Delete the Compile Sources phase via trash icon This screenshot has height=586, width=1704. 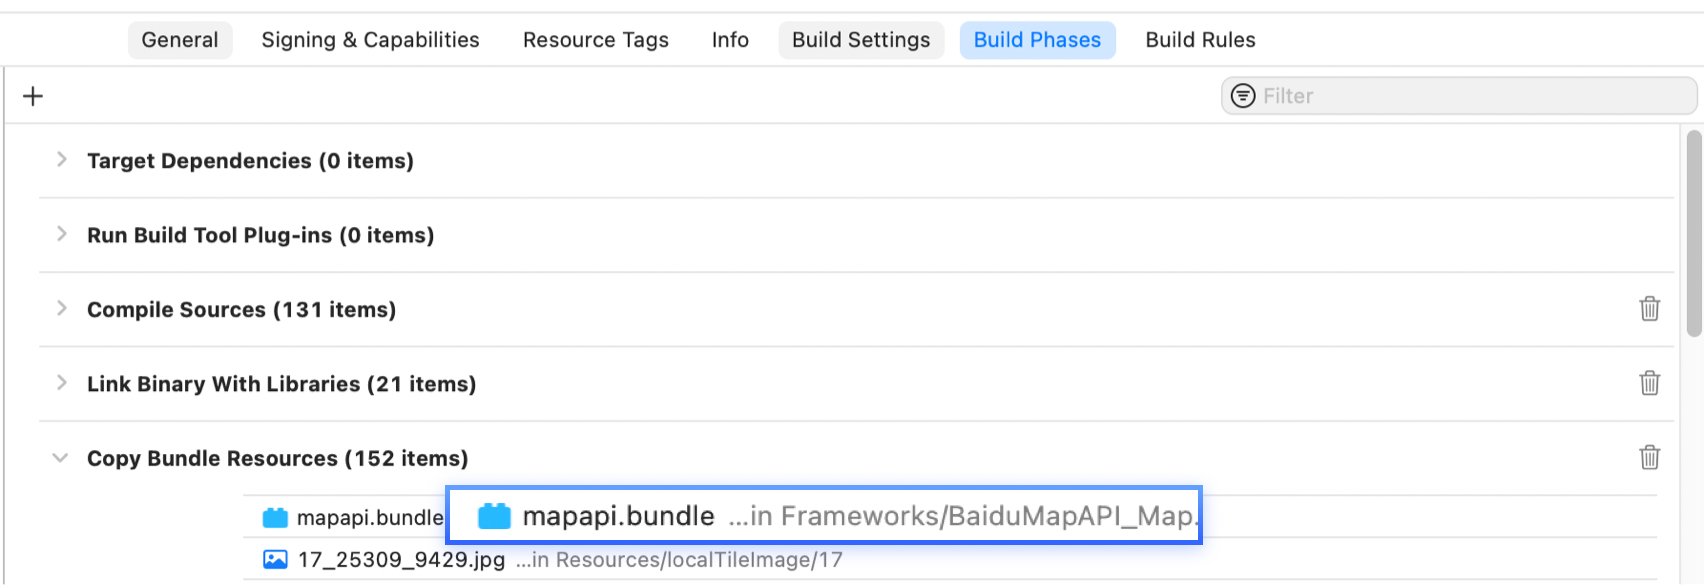1649,309
